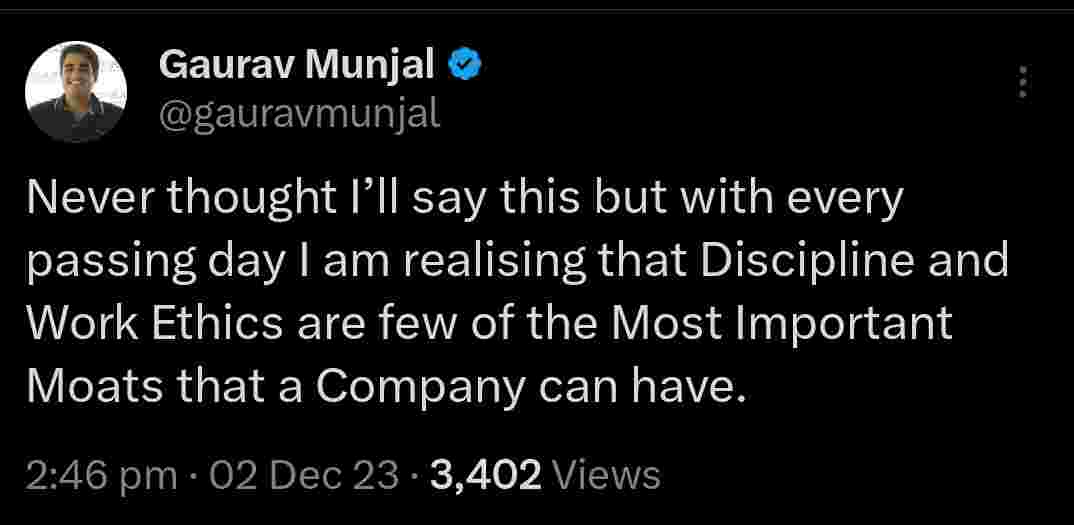Click the Views label
Screen dimensions: 1074x525
click(x=607, y=474)
